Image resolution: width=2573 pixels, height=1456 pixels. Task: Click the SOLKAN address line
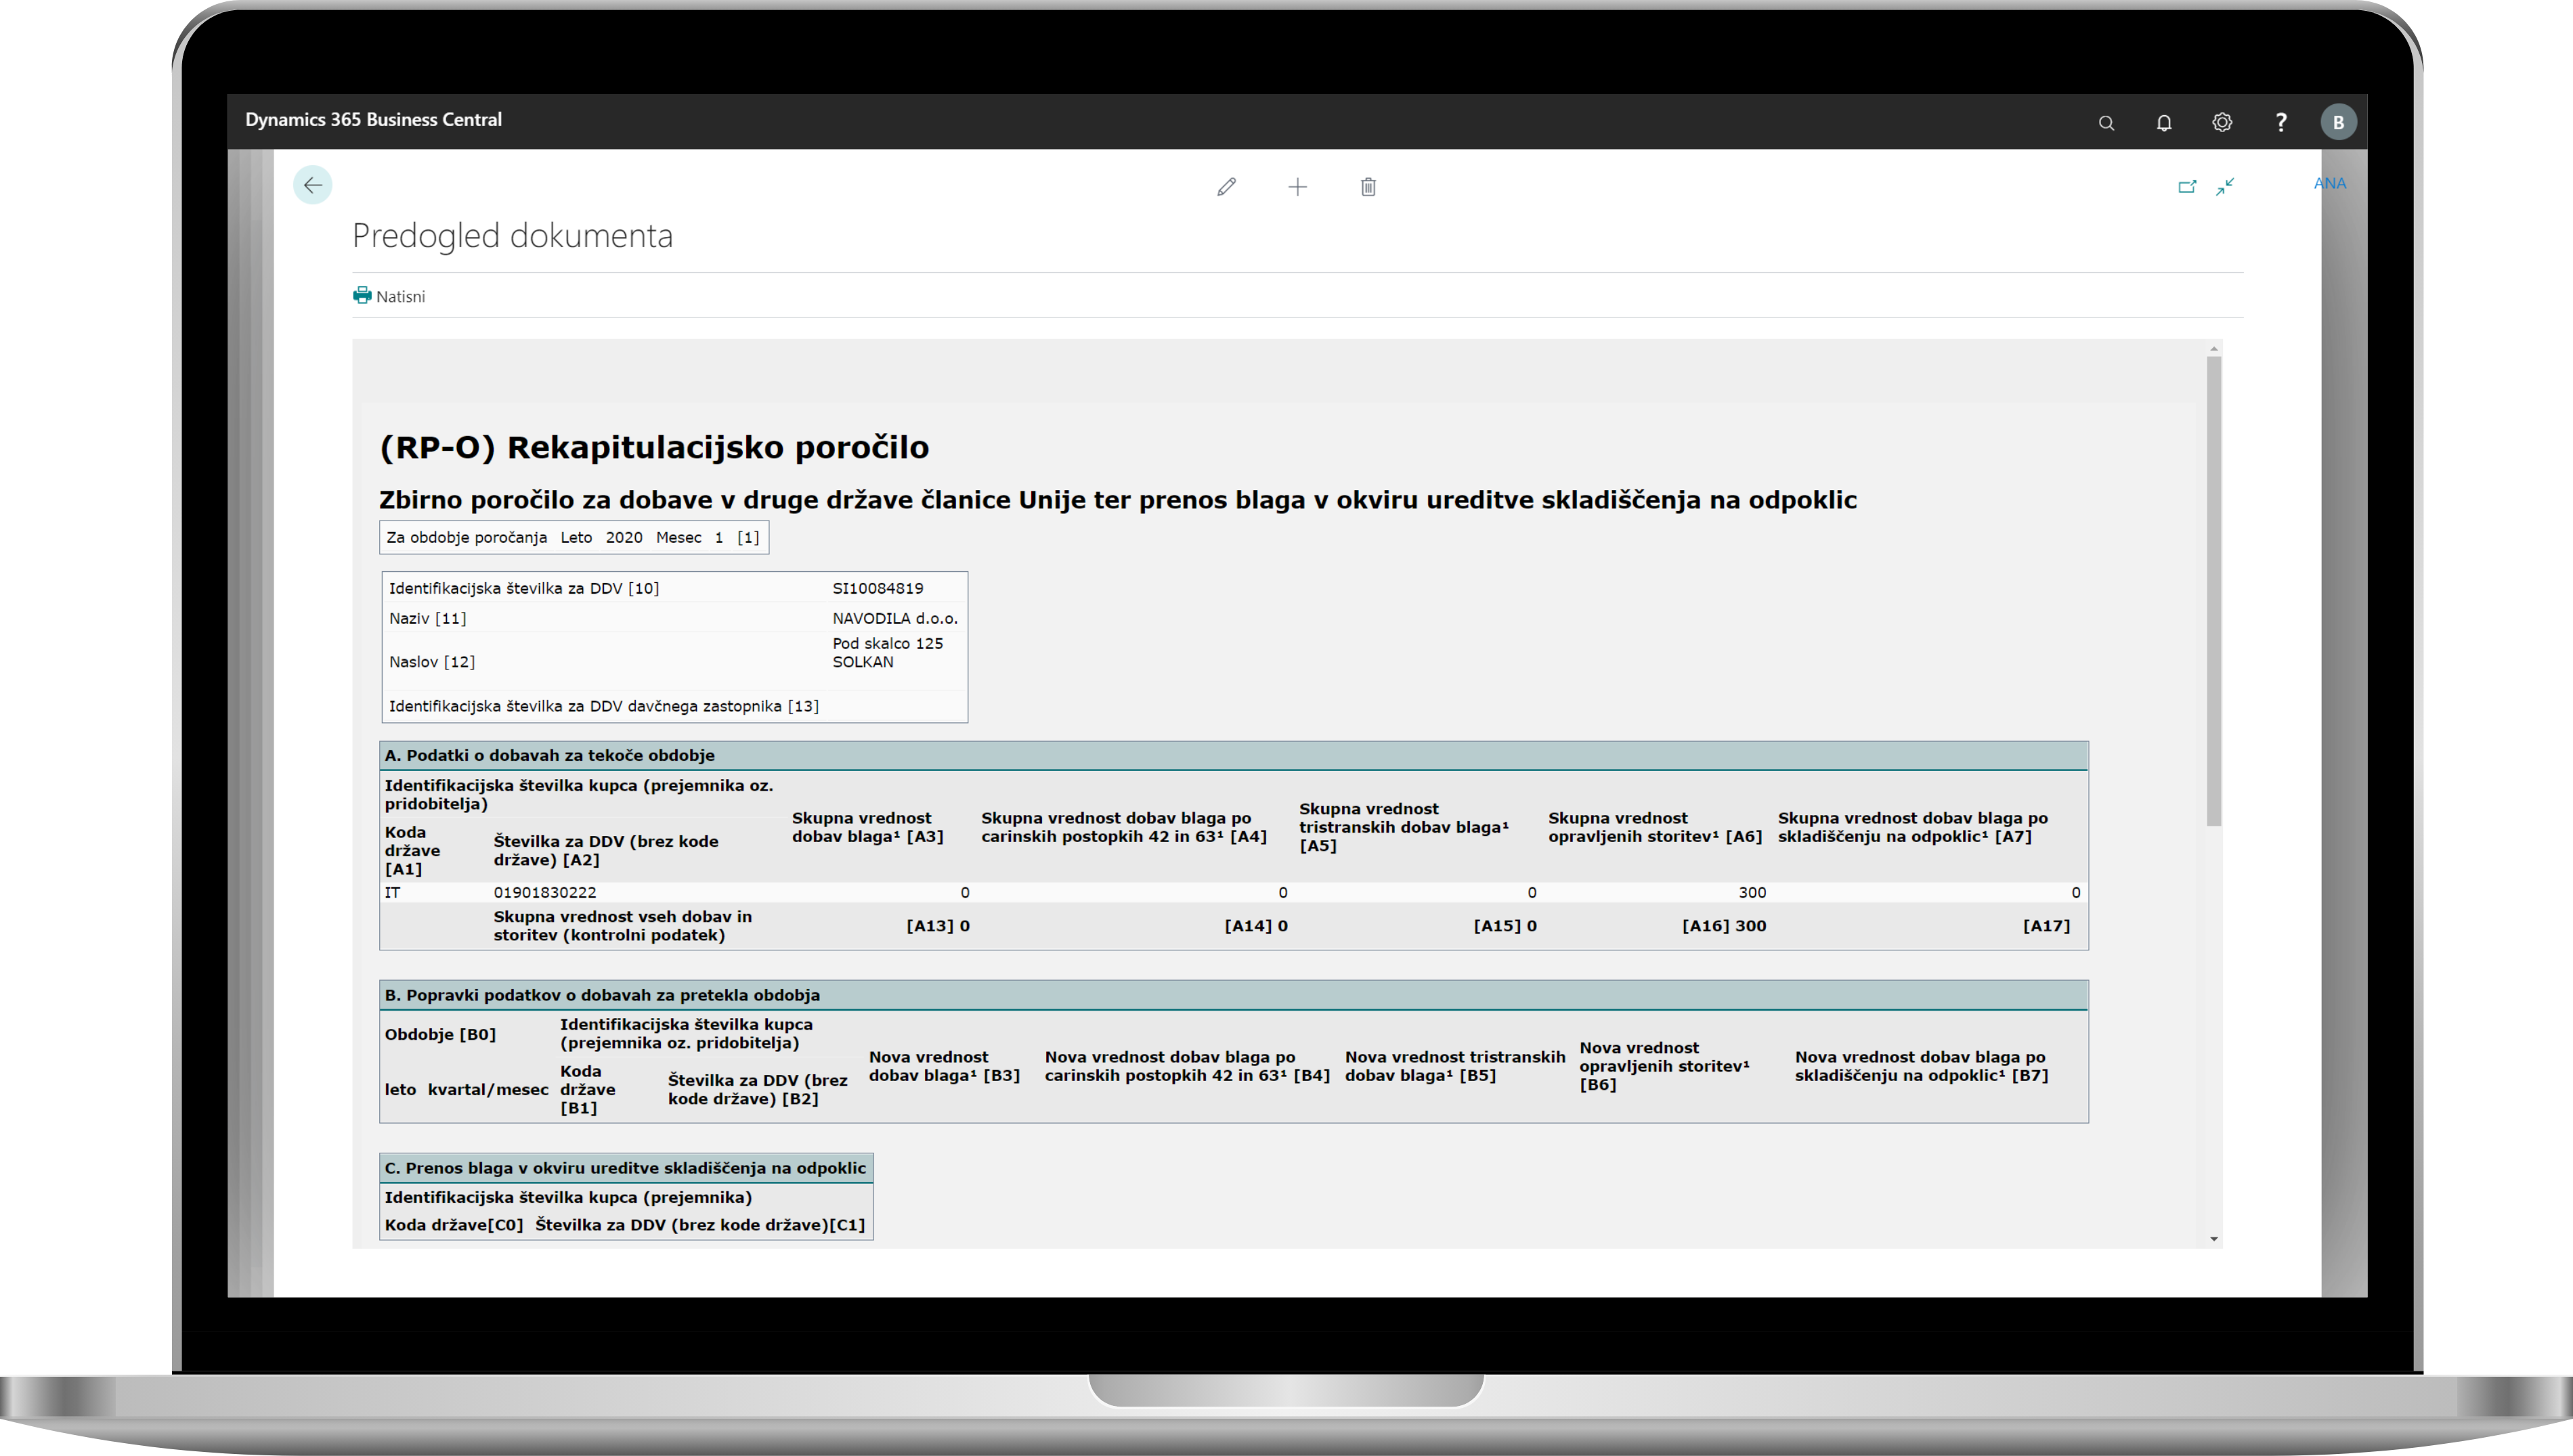click(x=863, y=662)
